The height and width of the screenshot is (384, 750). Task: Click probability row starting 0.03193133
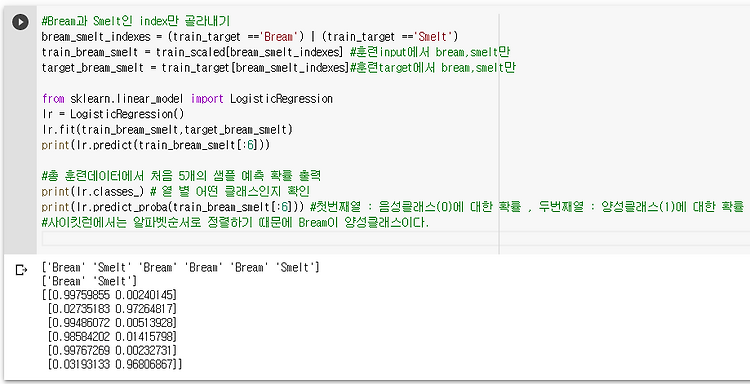[115, 364]
